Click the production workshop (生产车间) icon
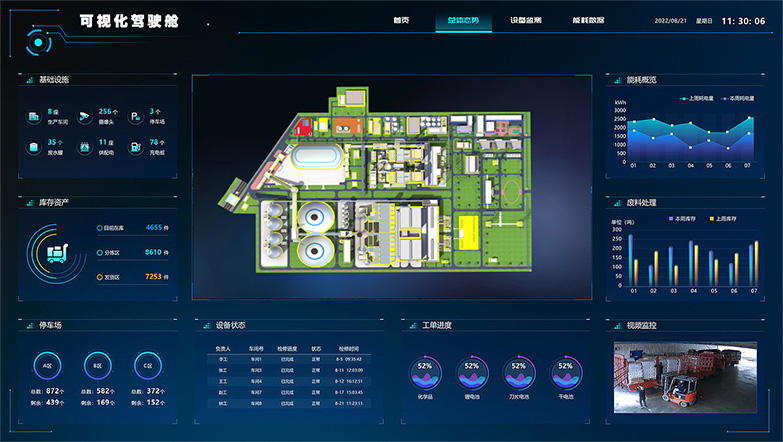Screen dimensions: 783x442 [x=34, y=116]
